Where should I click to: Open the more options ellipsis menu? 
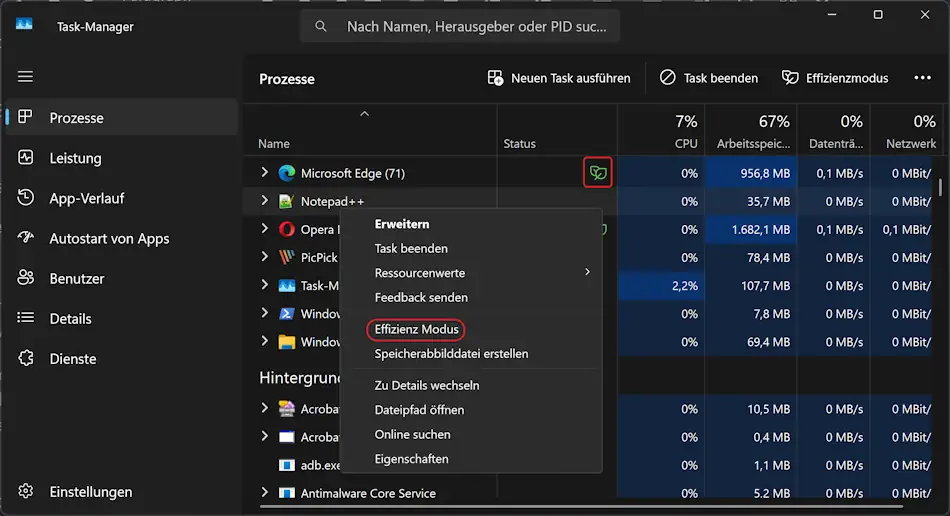[x=922, y=78]
